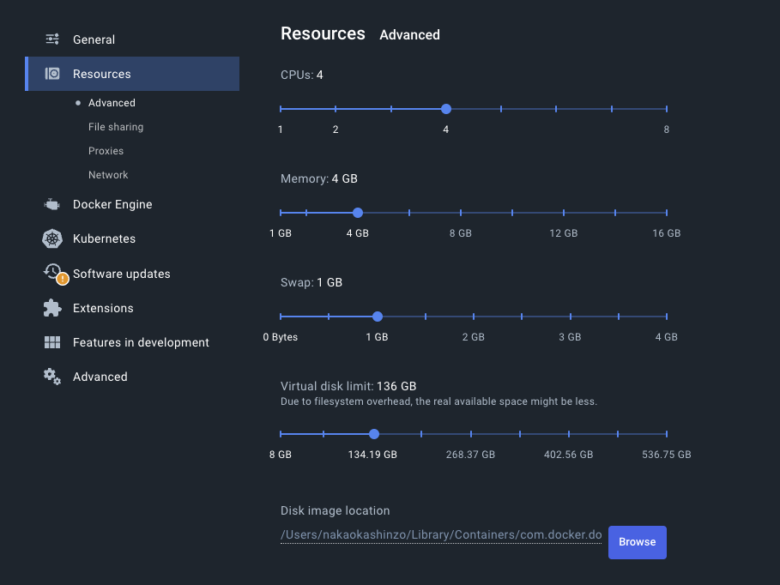
Task: Click the 2 GB swap label
Action: [x=473, y=337]
